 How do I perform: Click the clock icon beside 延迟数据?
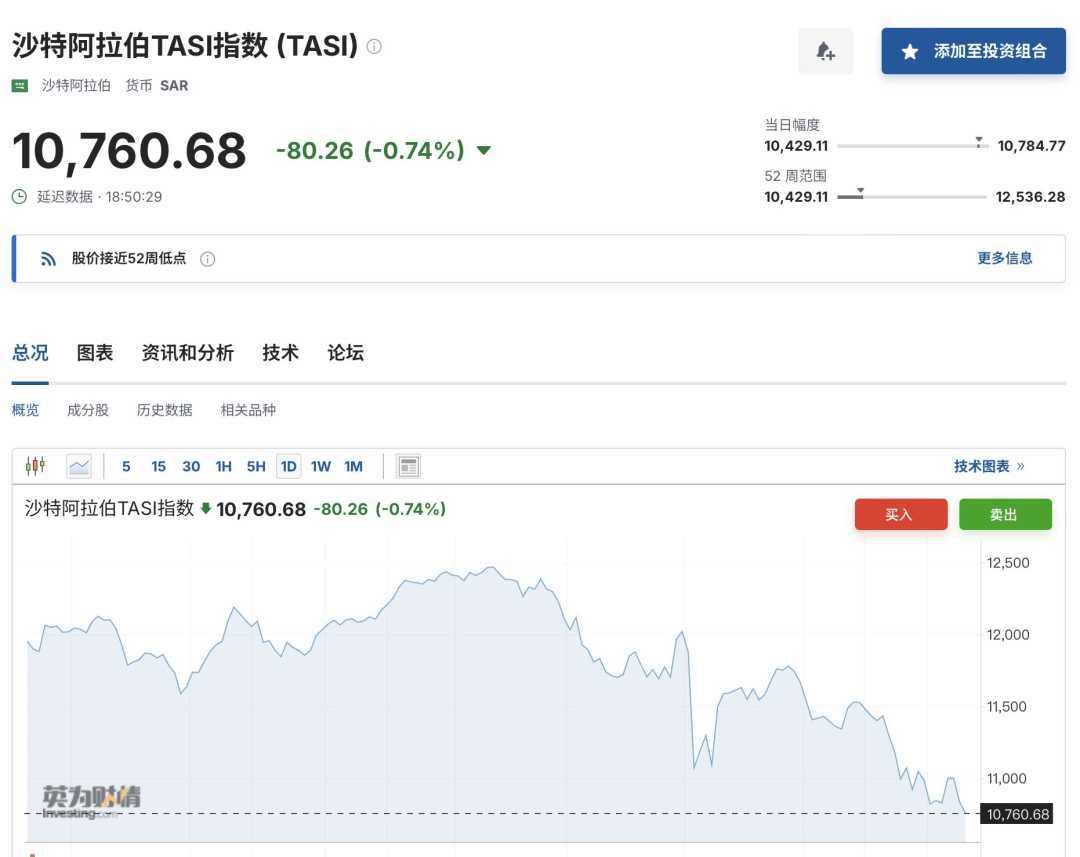click(x=19, y=197)
